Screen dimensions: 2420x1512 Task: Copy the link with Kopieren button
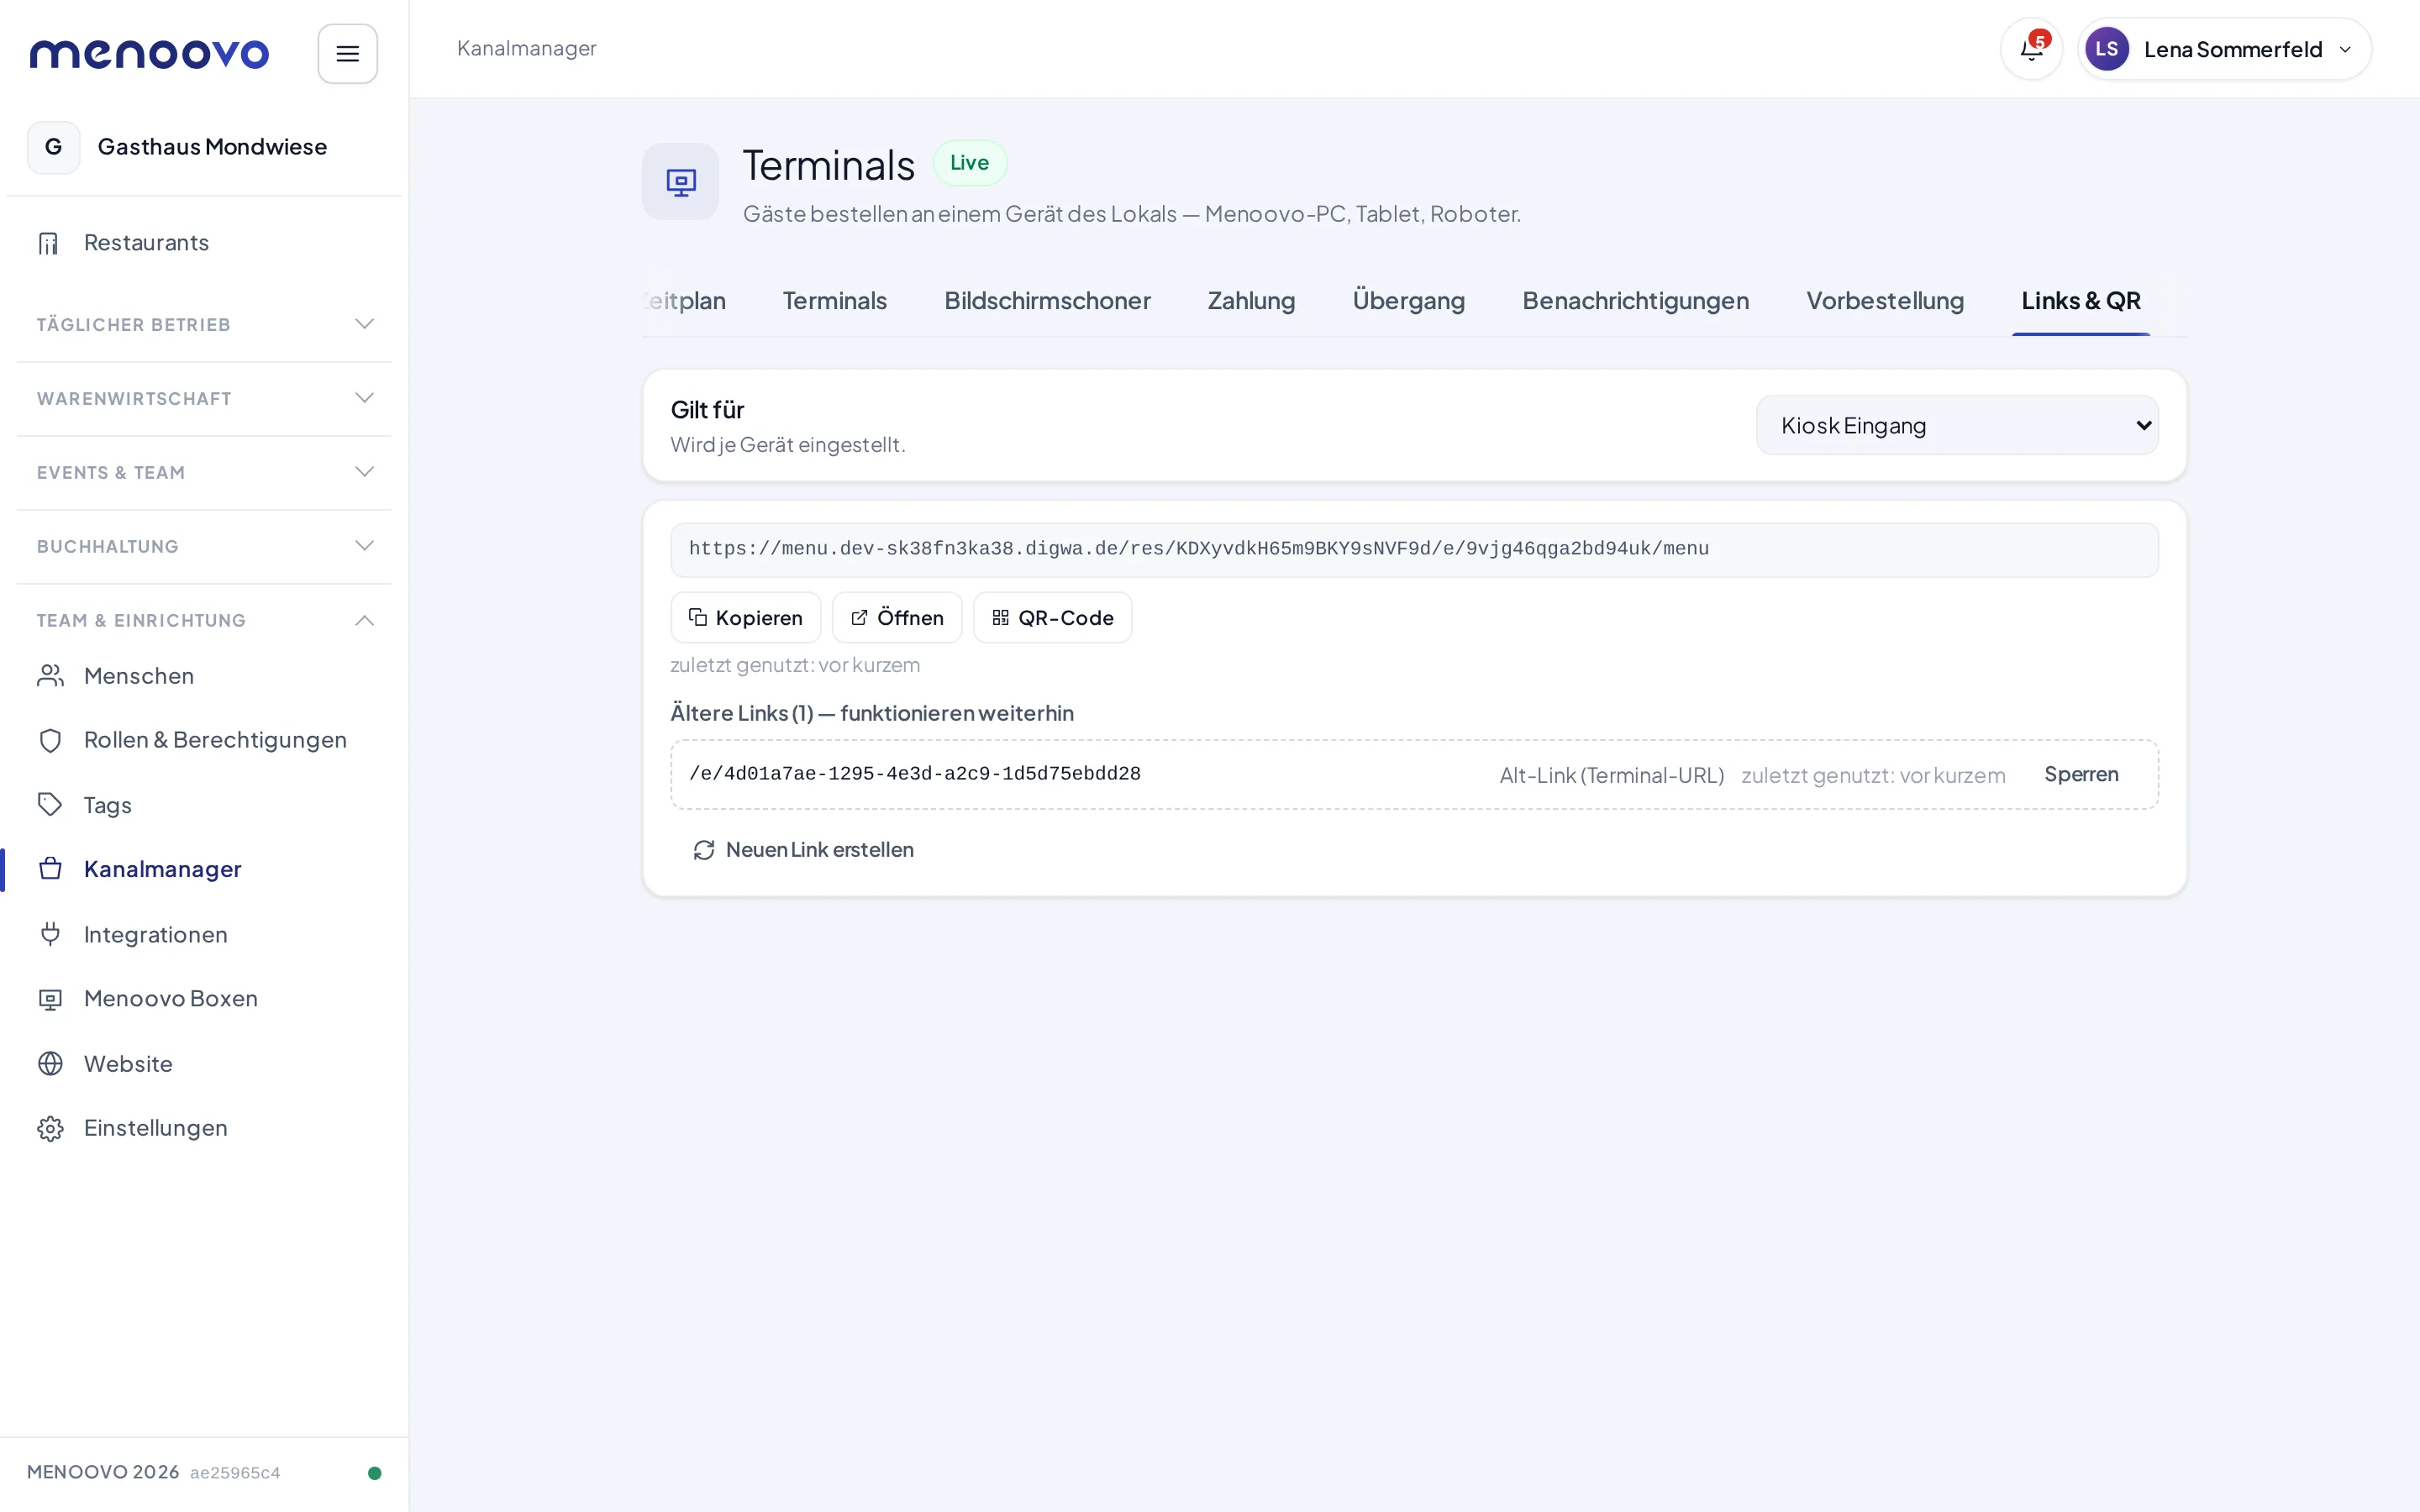pyautogui.click(x=745, y=617)
